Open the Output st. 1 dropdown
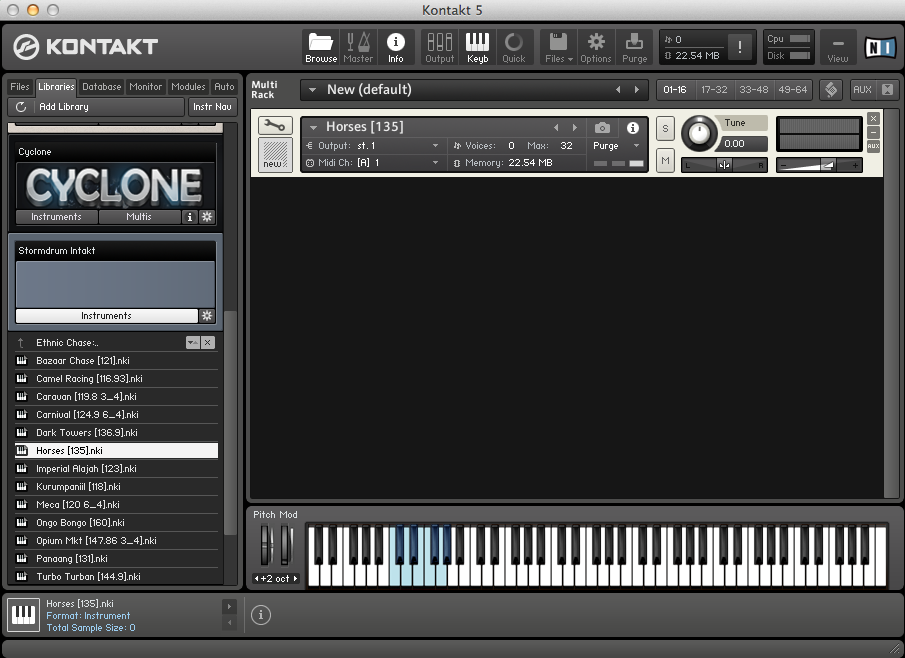905x658 pixels. [435, 145]
